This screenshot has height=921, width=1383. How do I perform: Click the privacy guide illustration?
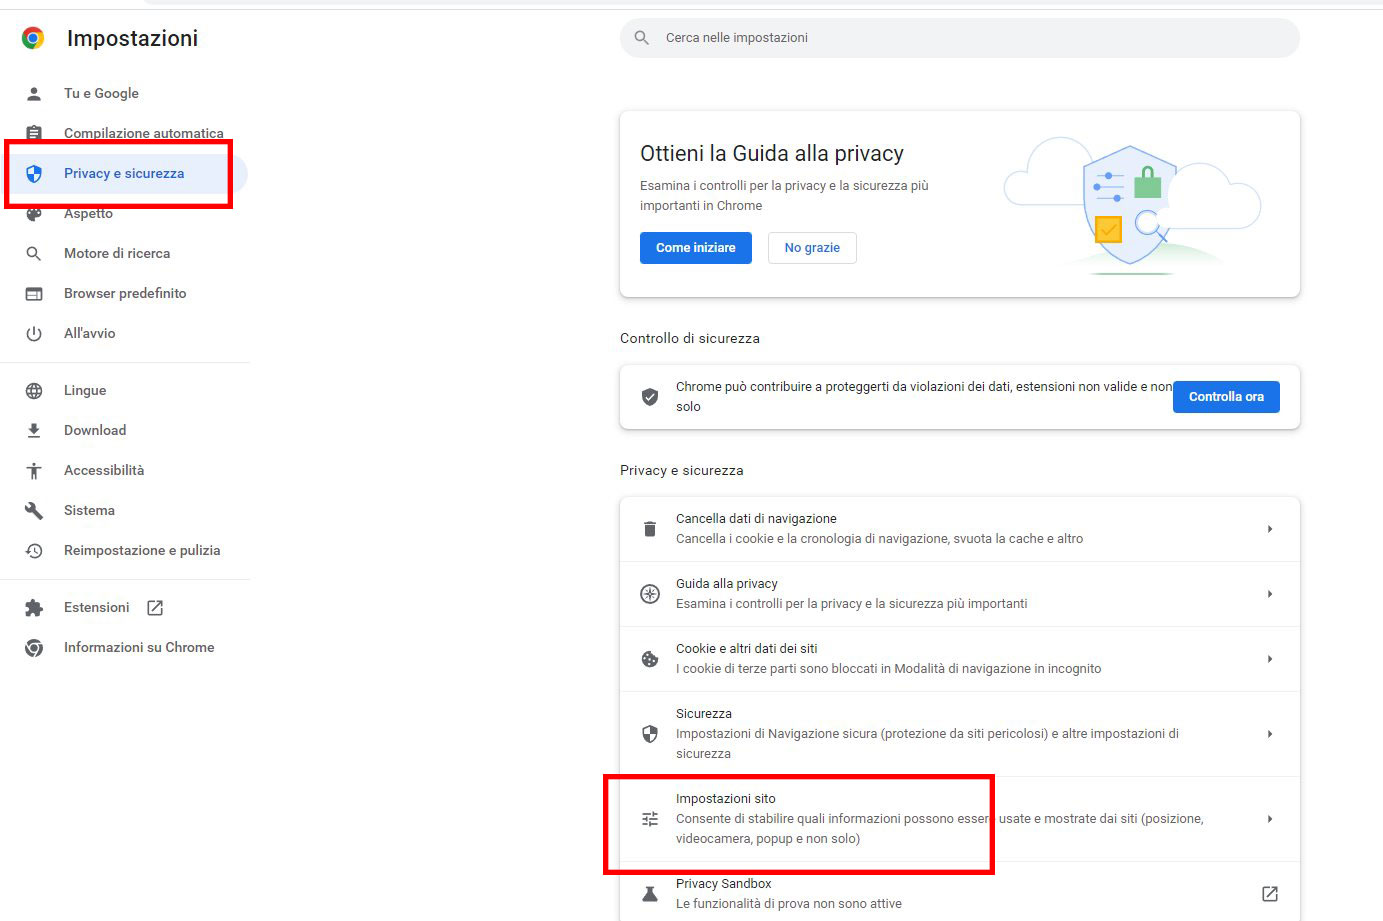[x=1132, y=205]
